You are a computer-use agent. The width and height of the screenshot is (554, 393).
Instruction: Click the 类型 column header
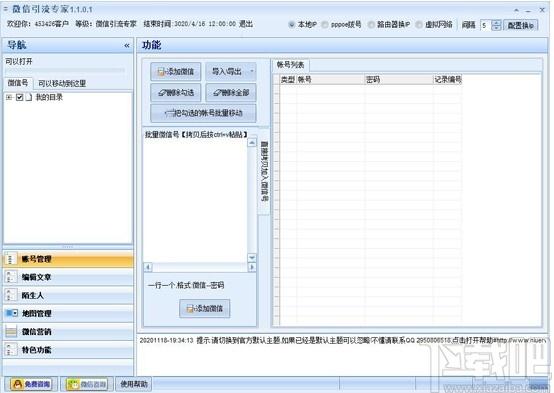(x=288, y=80)
